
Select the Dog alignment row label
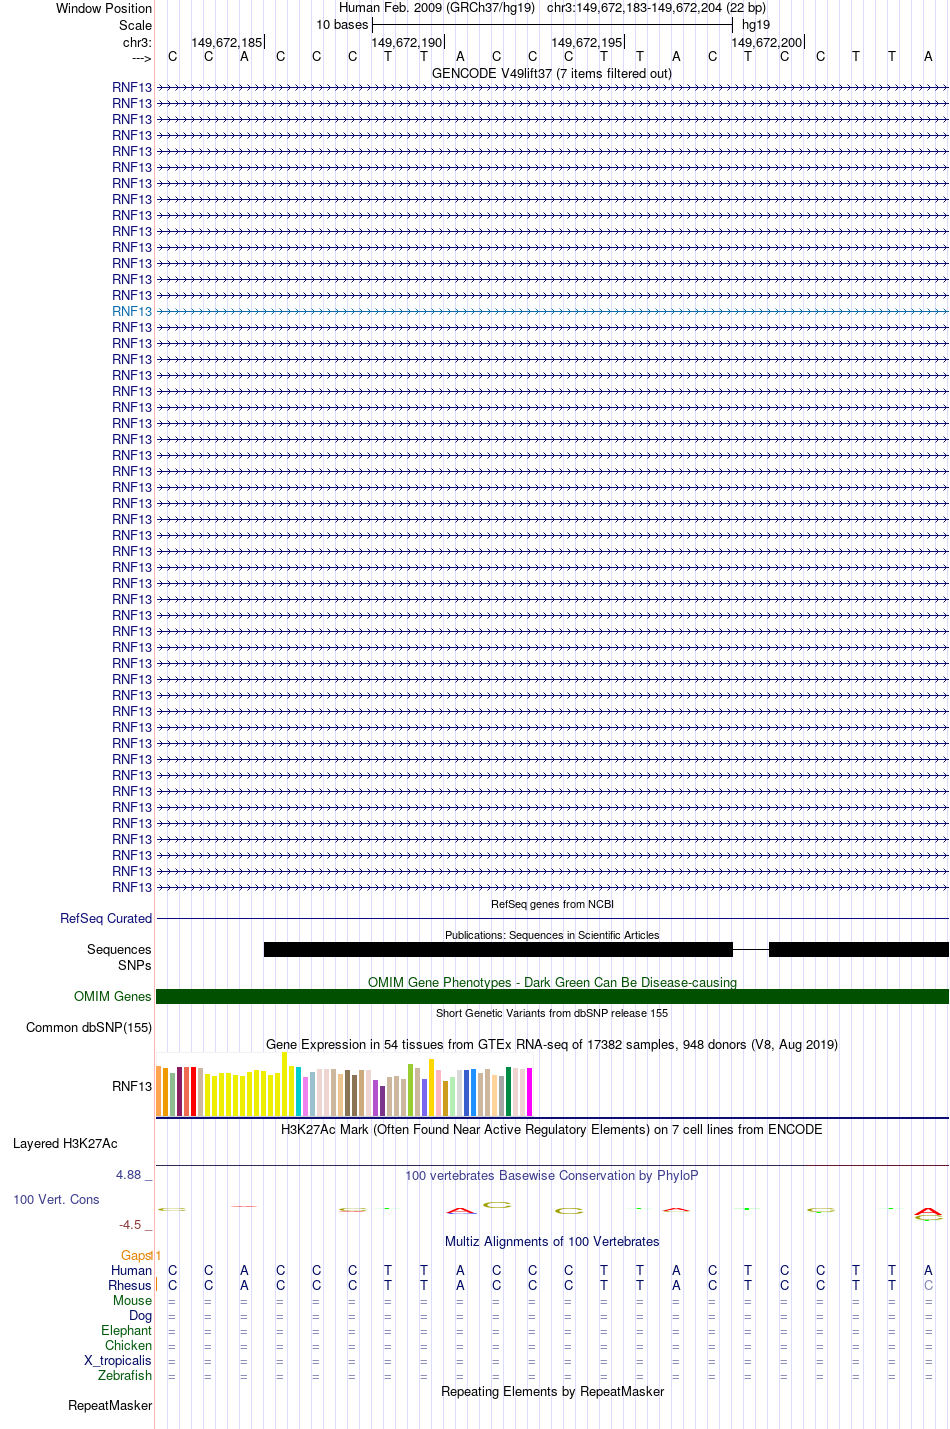141,1315
